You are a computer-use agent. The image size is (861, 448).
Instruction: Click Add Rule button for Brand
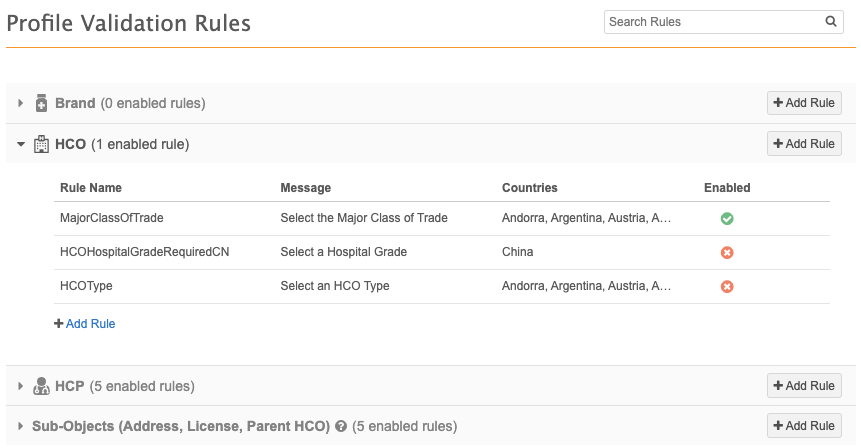804,103
